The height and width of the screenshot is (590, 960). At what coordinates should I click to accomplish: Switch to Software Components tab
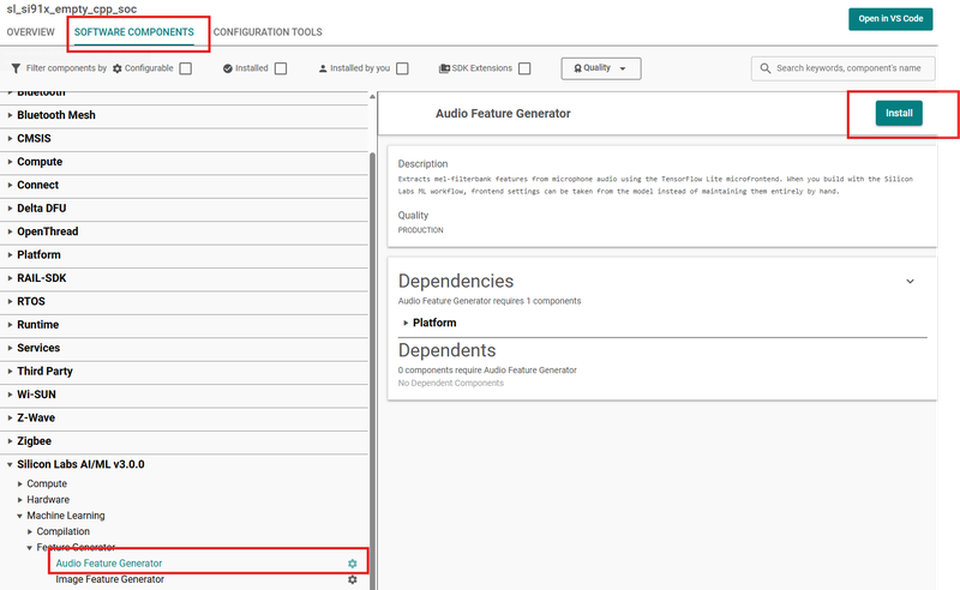pyautogui.click(x=134, y=32)
